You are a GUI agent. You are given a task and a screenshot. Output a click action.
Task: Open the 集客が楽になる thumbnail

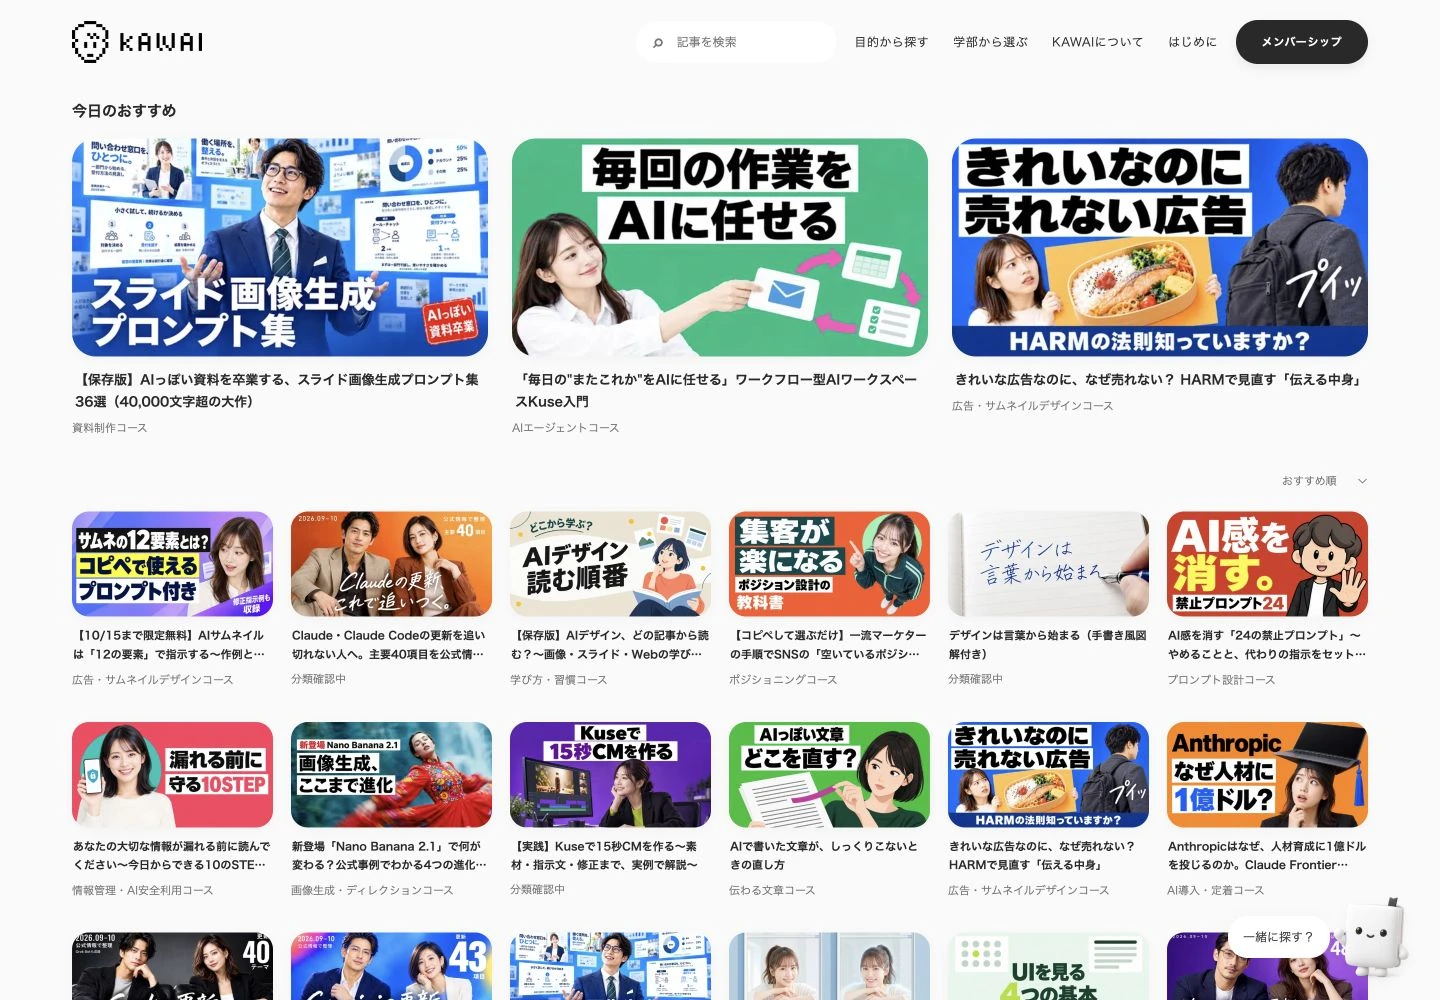(829, 564)
